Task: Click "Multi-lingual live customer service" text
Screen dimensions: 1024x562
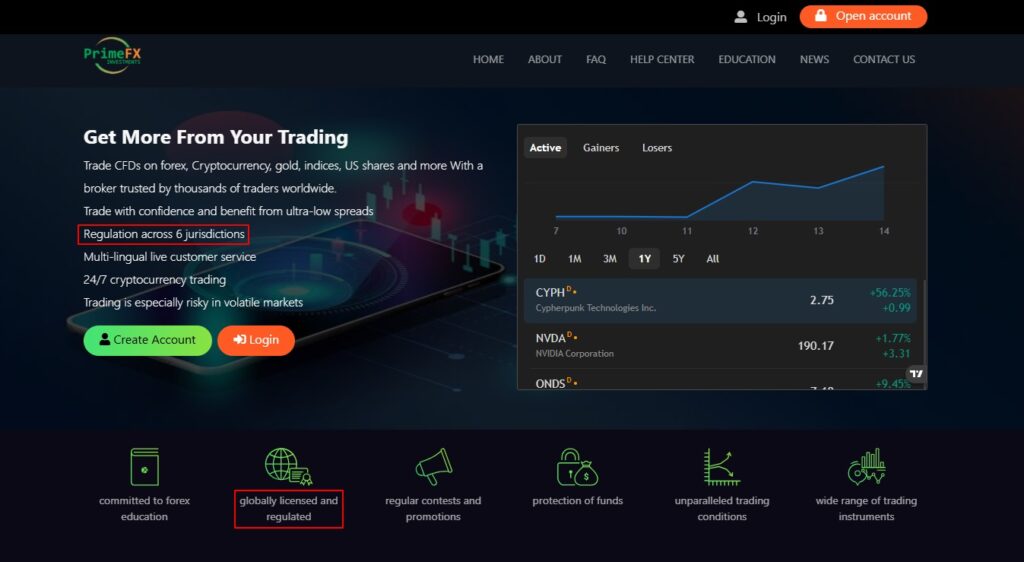Action: point(170,257)
